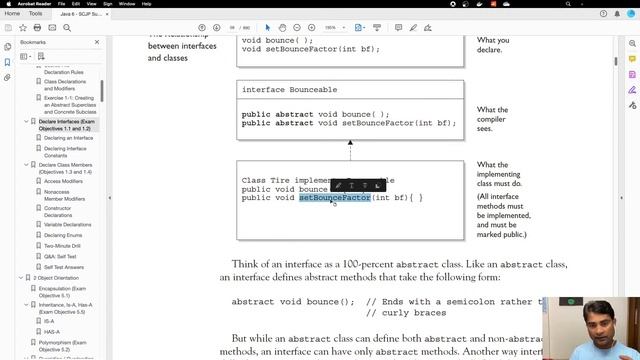Zoom out with minus circle

coord(297,28)
